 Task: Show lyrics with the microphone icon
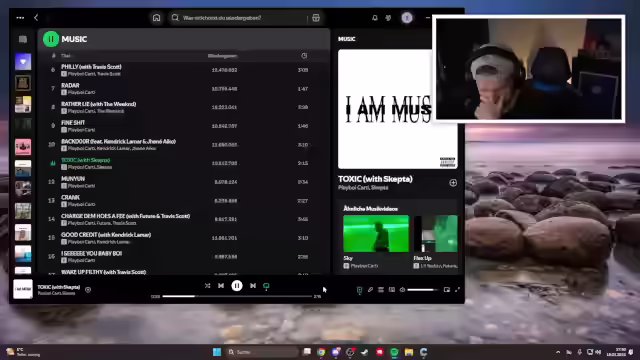point(370,290)
